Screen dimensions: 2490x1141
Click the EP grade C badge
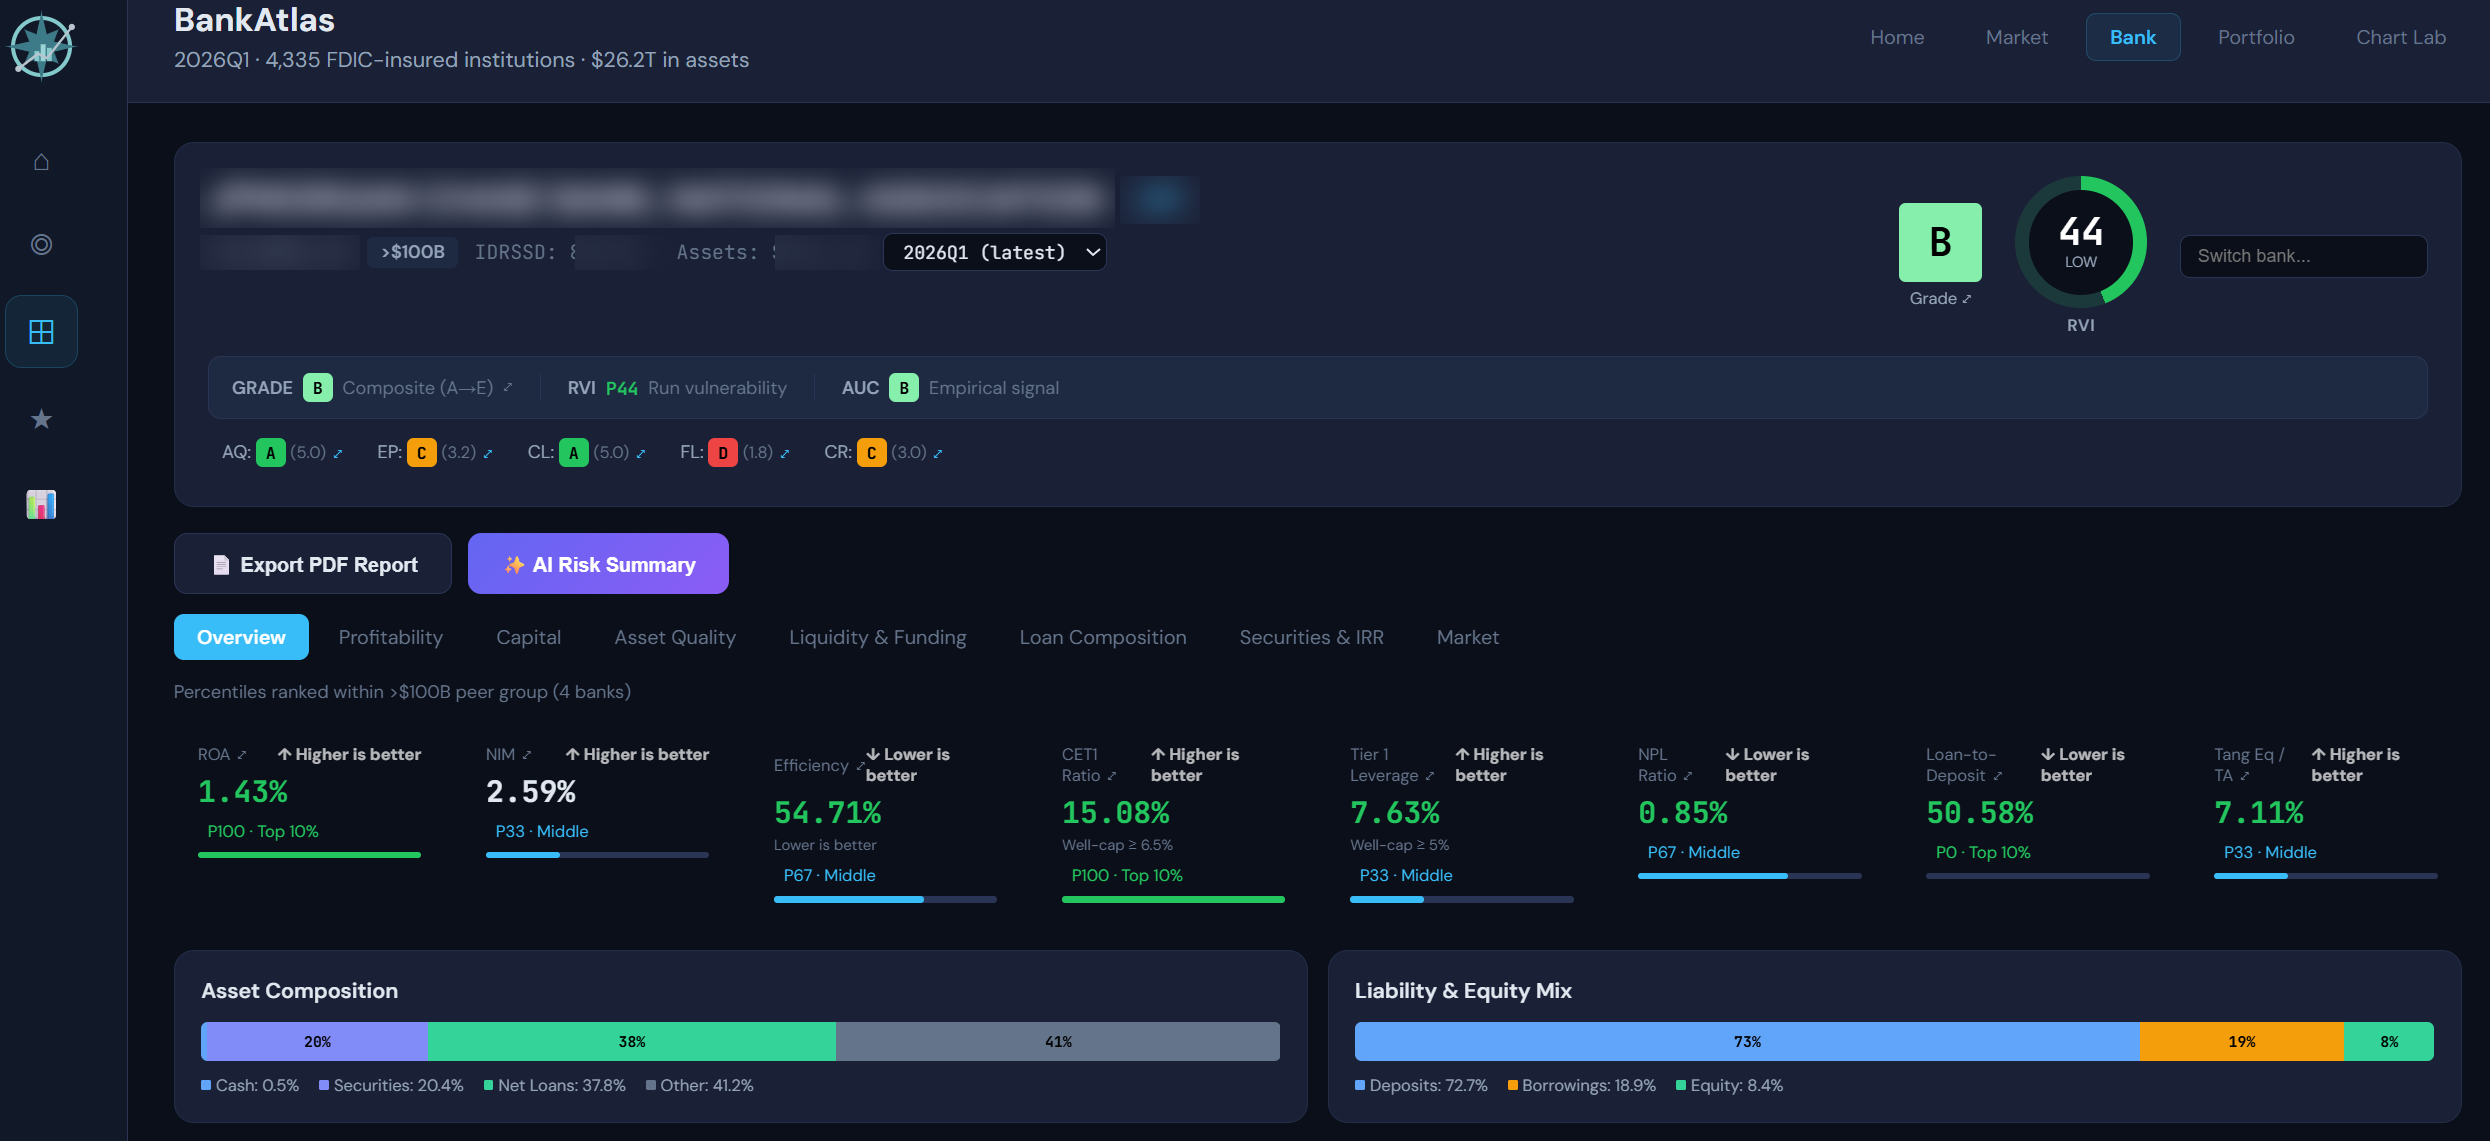click(x=421, y=453)
